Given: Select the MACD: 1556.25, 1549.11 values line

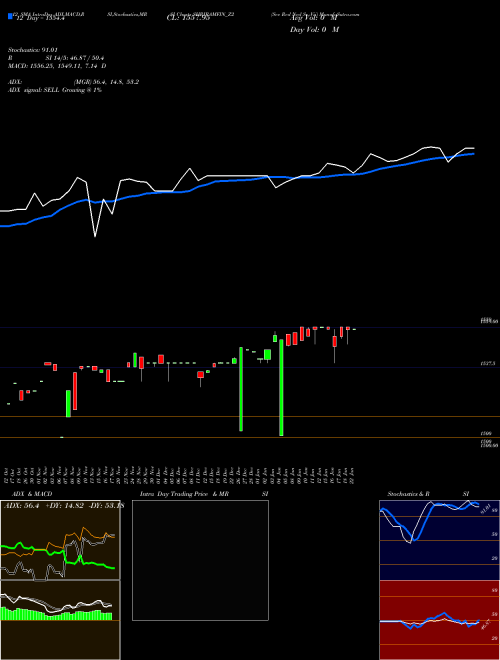Looking at the screenshot, I should (x=57, y=66).
